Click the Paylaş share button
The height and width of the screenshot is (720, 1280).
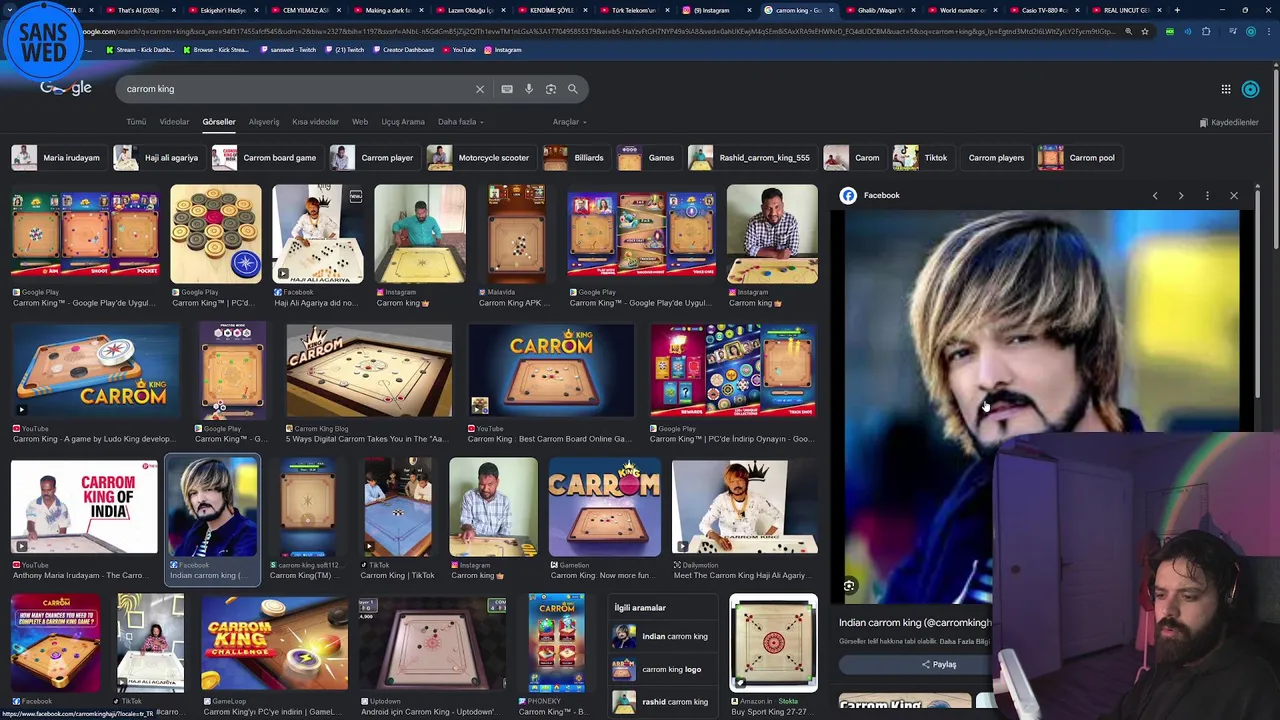pyautogui.click(x=939, y=664)
